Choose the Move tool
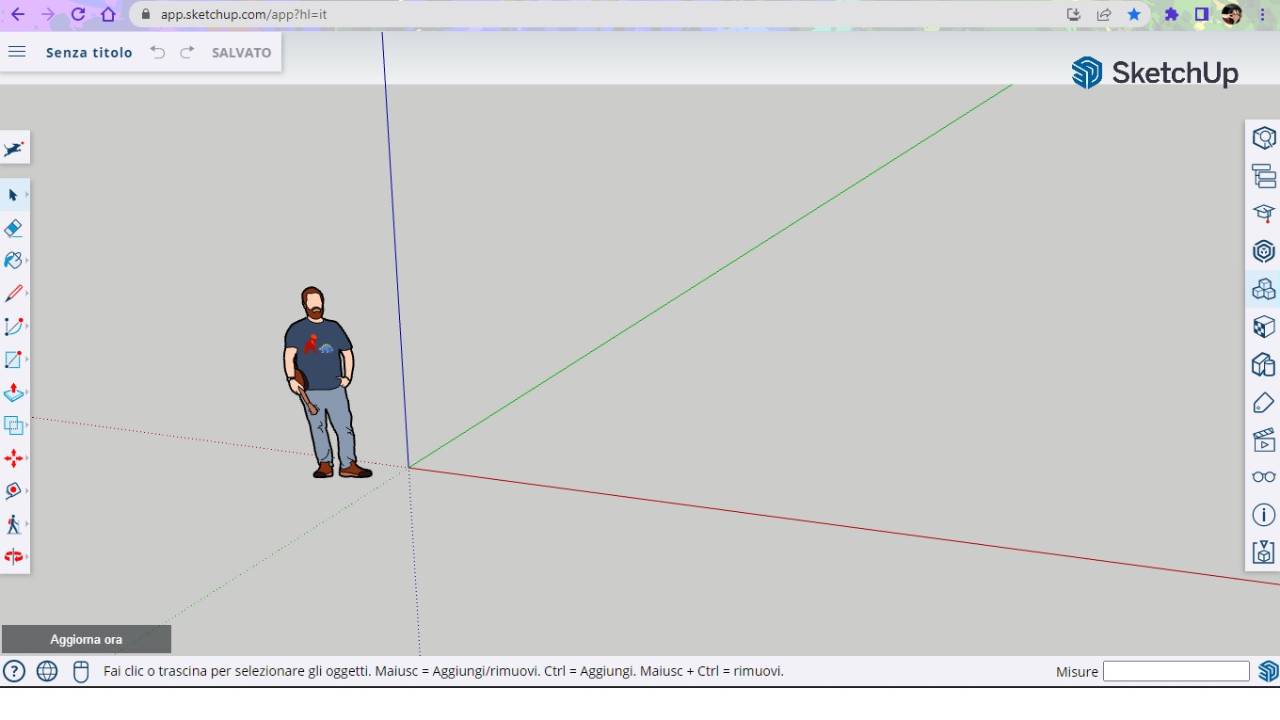The height and width of the screenshot is (720, 1280). click(14, 458)
